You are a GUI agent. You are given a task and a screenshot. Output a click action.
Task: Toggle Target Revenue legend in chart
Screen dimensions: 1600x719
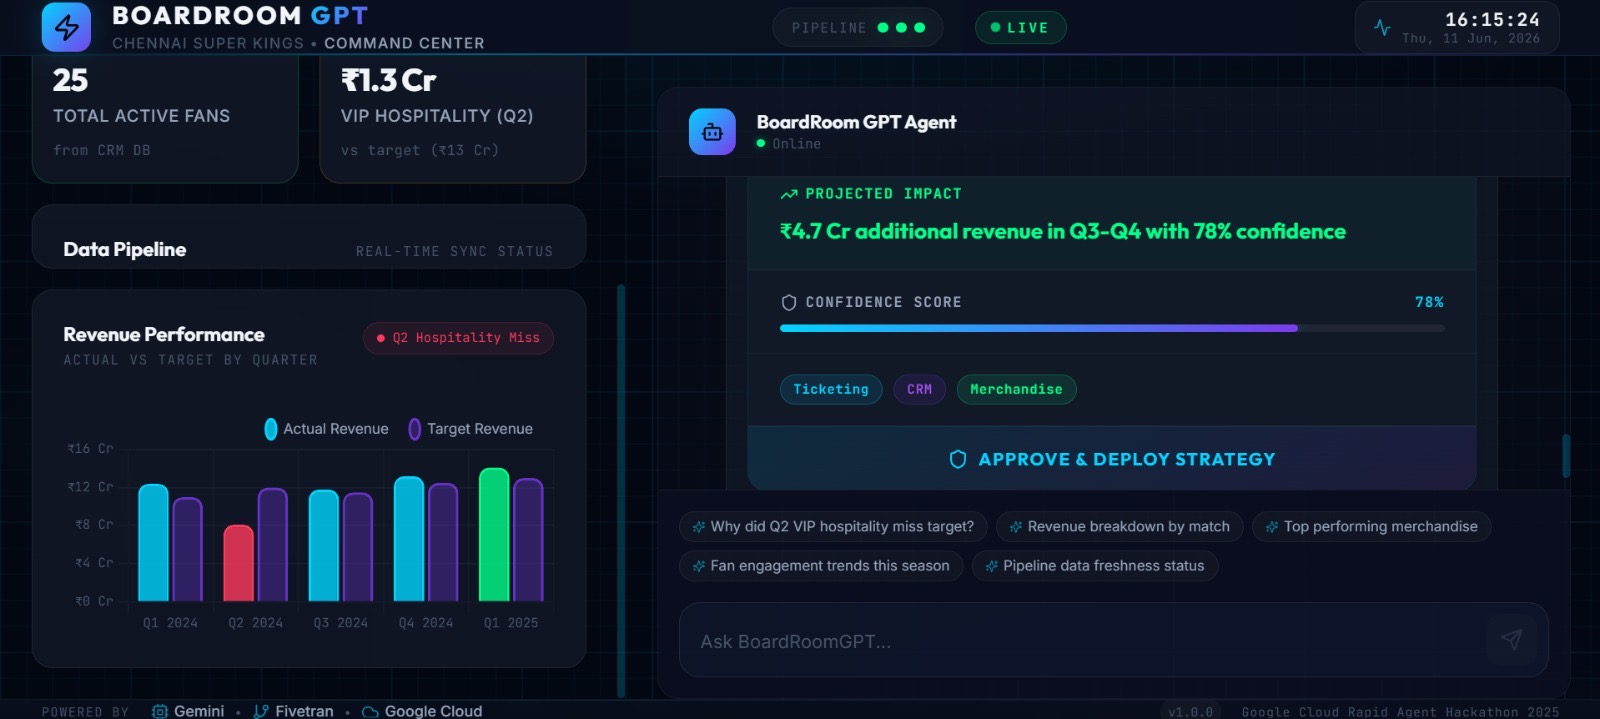point(470,429)
